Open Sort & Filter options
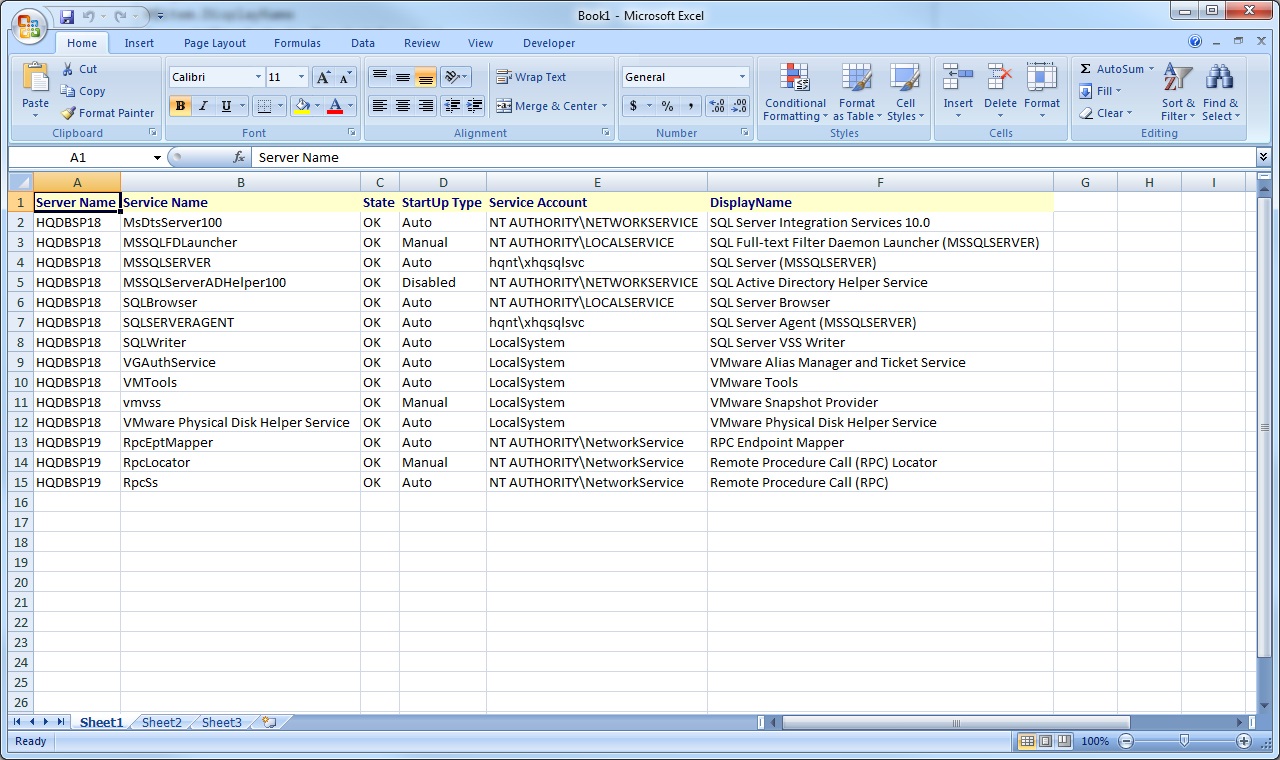1280x760 pixels. [x=1178, y=93]
